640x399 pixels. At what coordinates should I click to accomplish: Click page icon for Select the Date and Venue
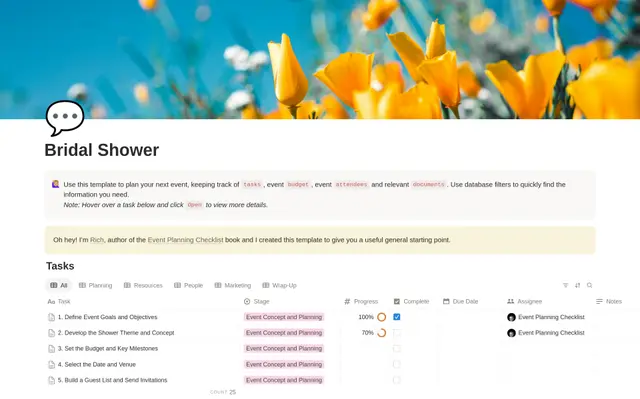(x=51, y=364)
